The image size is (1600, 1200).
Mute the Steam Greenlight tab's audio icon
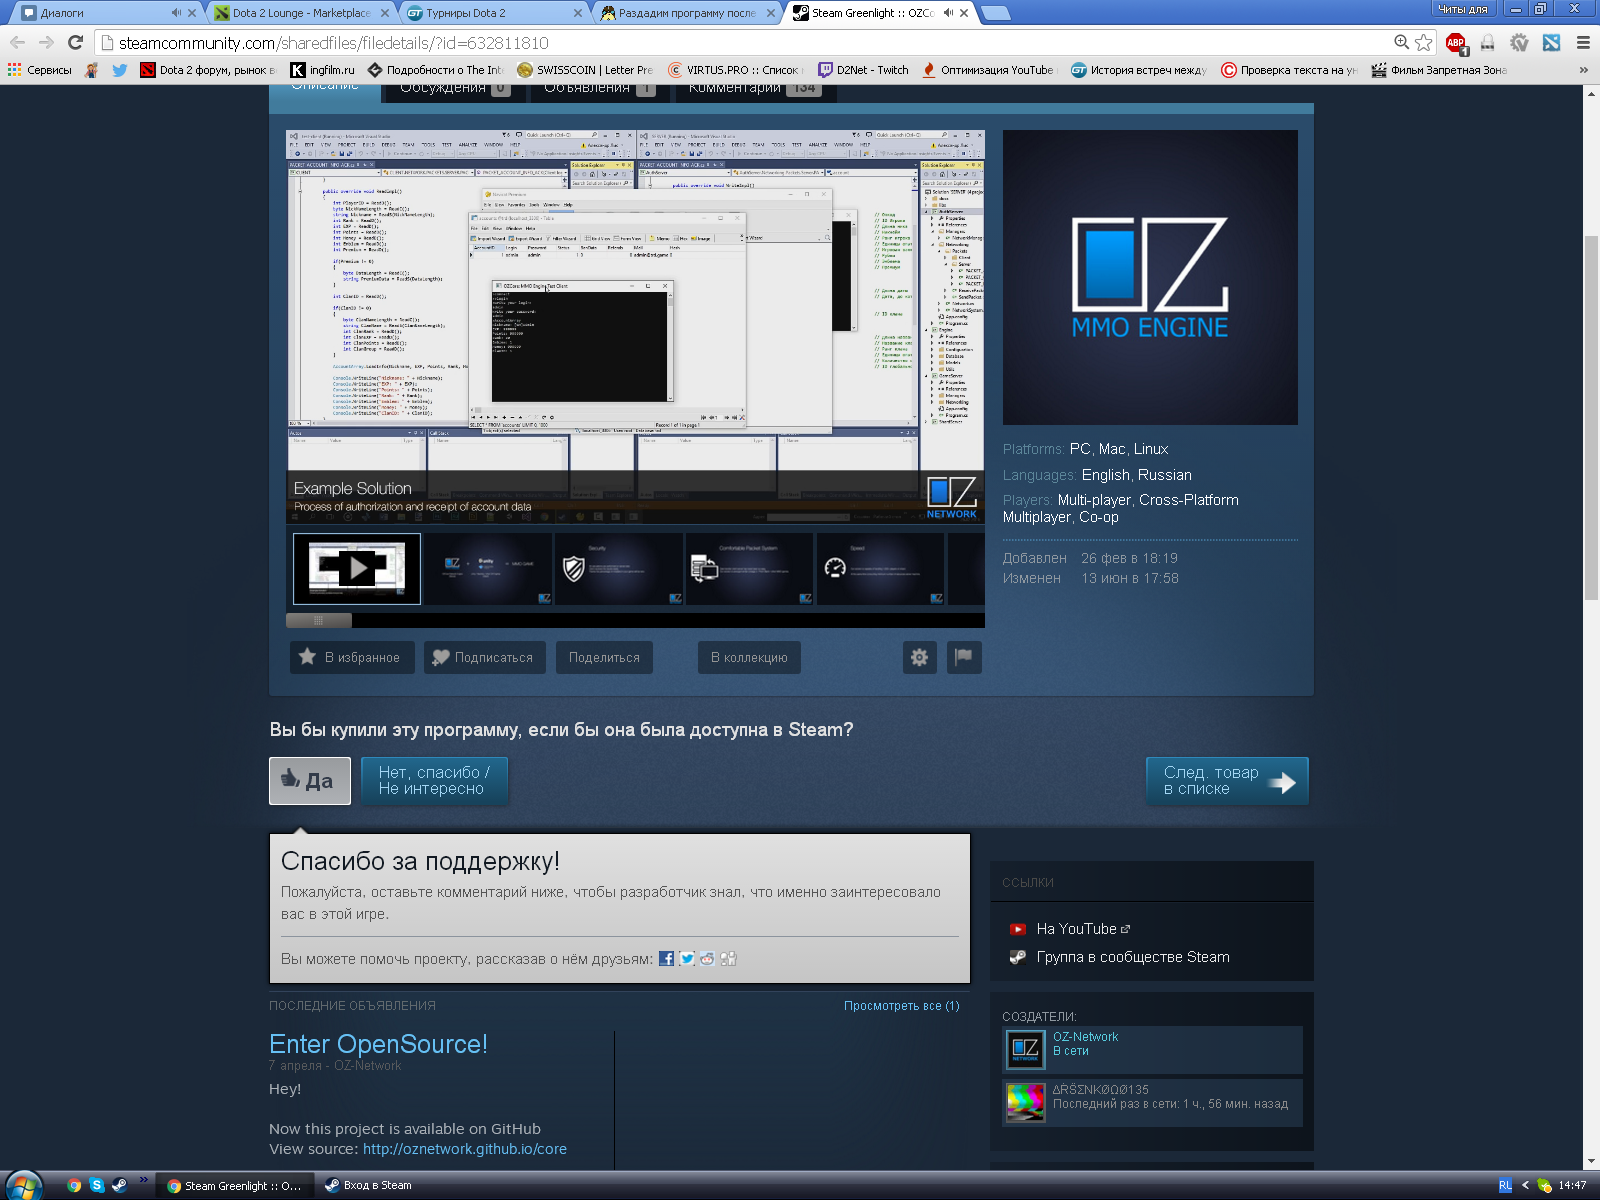point(948,13)
